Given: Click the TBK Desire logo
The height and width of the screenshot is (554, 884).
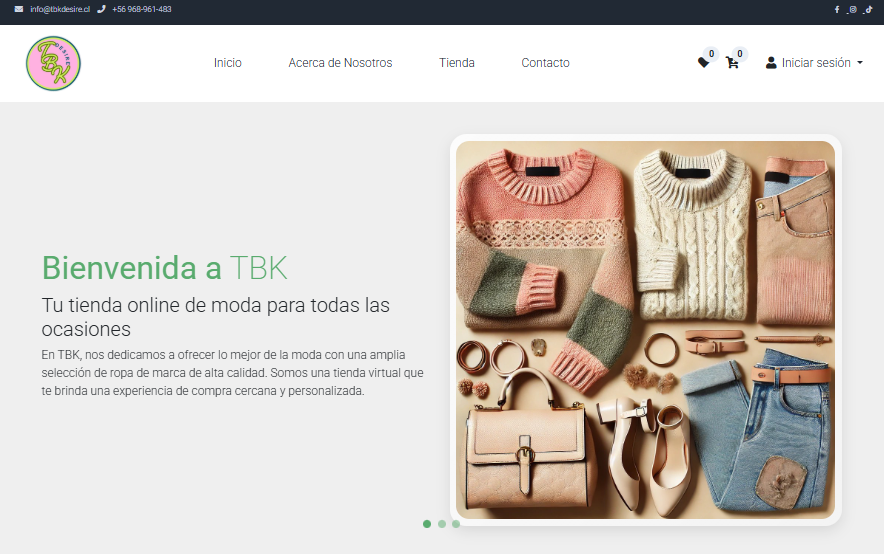Looking at the screenshot, I should (x=53, y=63).
